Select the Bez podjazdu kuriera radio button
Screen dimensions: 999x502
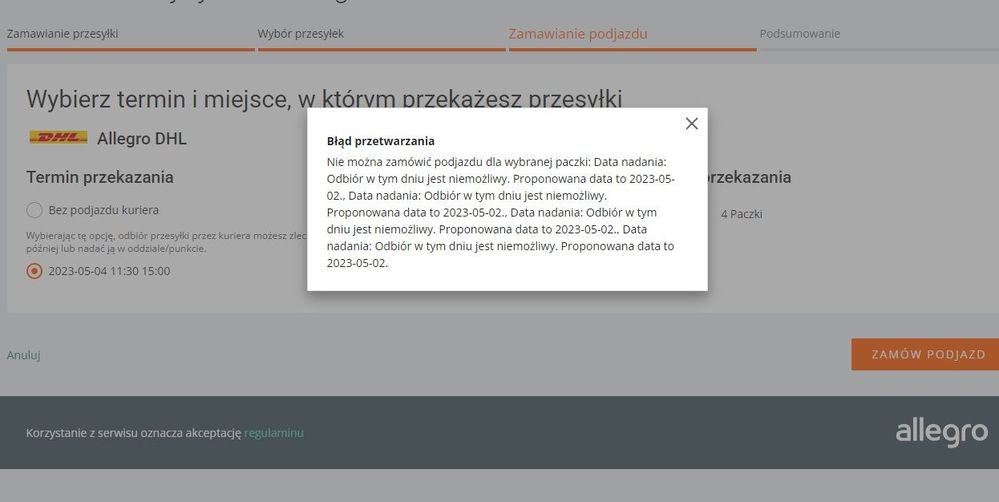35,210
